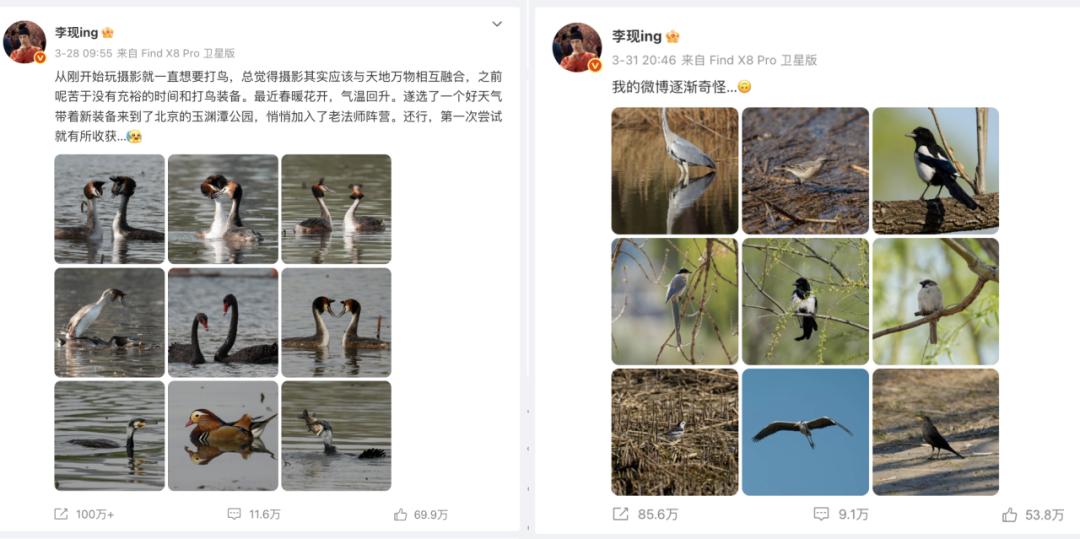View the flying heron against the blue sky photo
1080x539 pixels.
coord(805,432)
